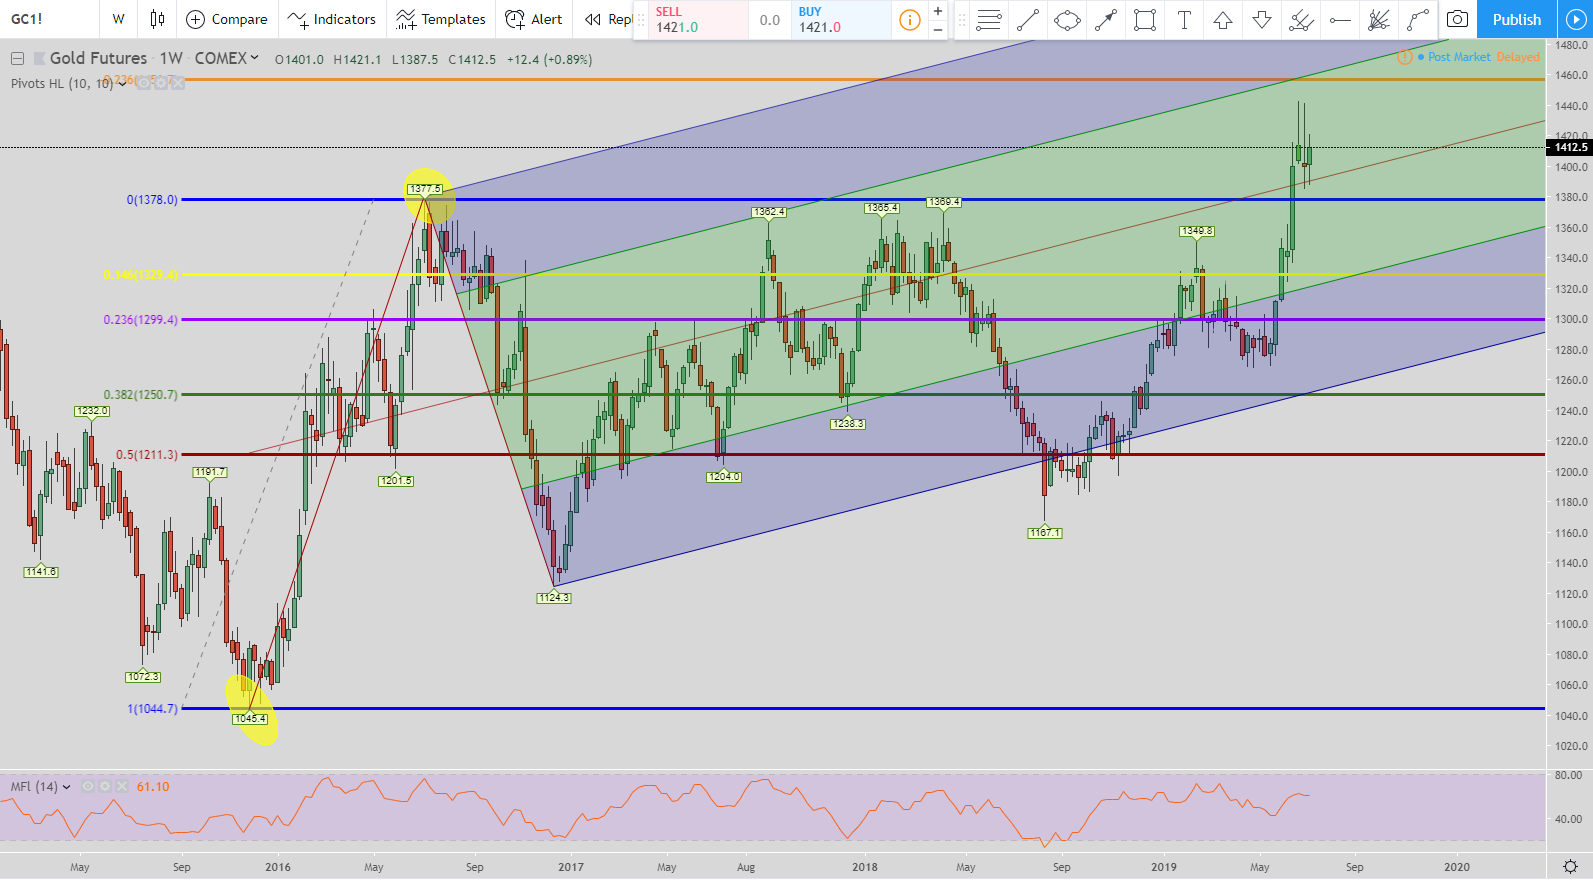1593x881 pixels.
Task: Expand the MFI (14) indicator dropdown
Action: point(66,787)
